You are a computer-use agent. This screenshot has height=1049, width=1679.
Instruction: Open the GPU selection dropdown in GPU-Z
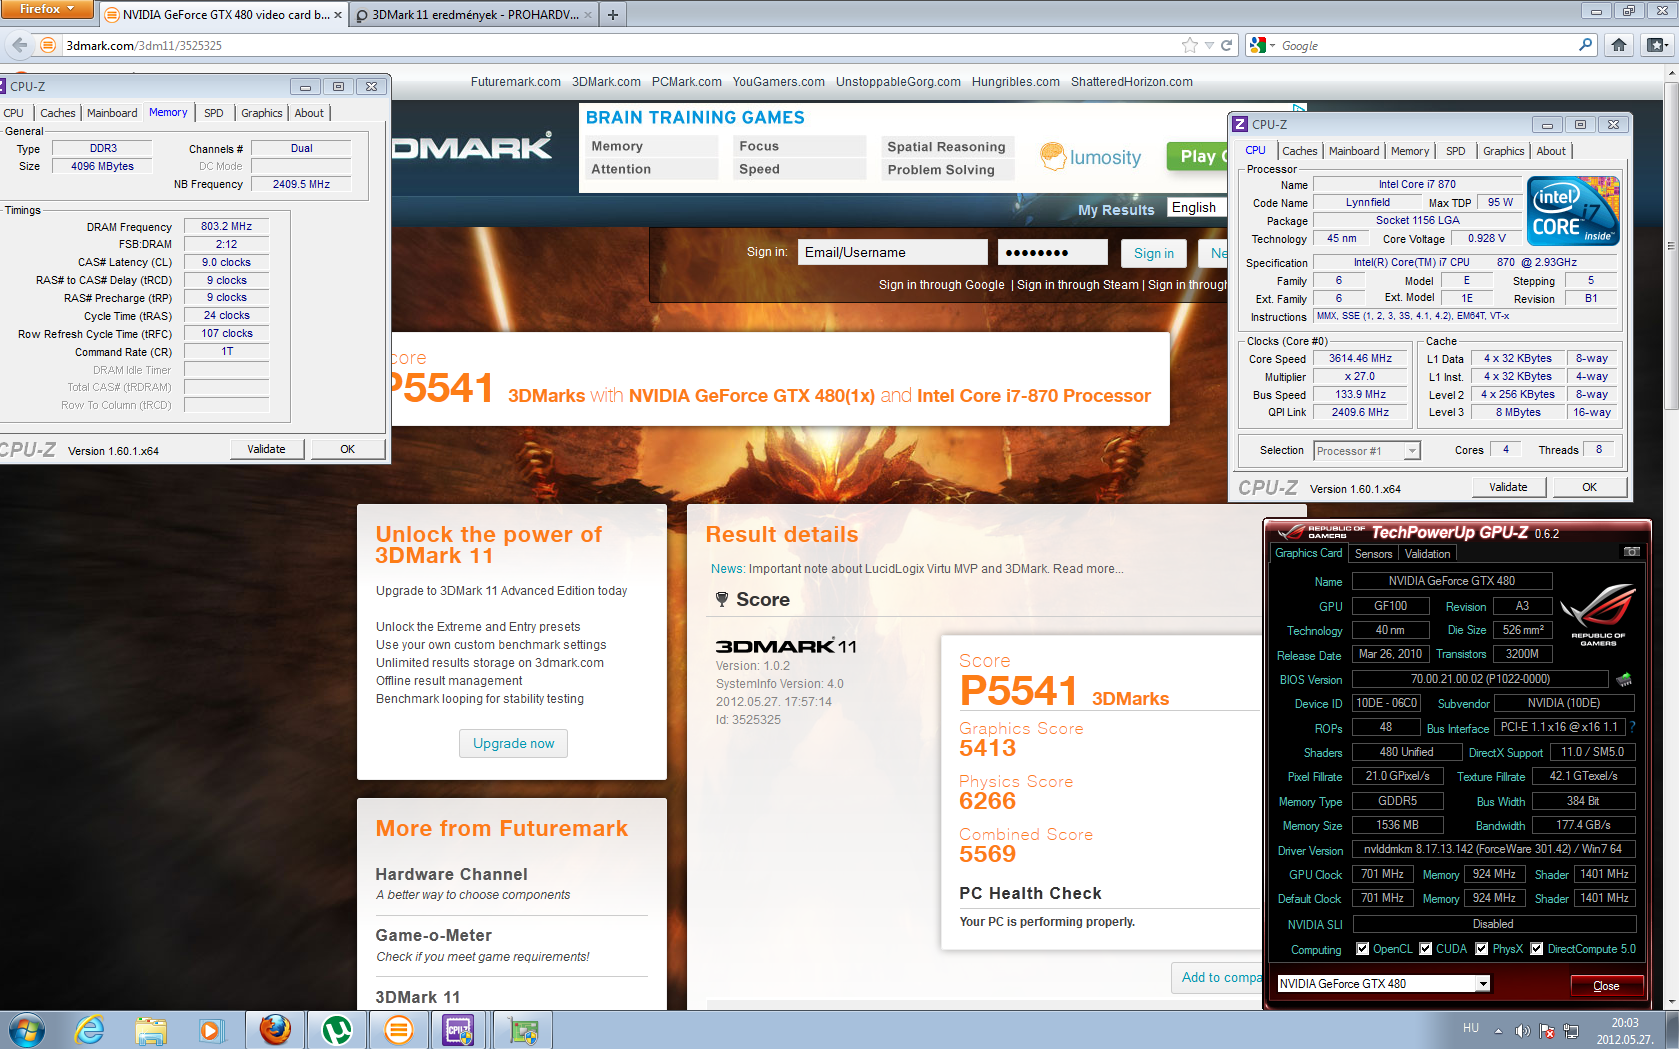point(1483,984)
